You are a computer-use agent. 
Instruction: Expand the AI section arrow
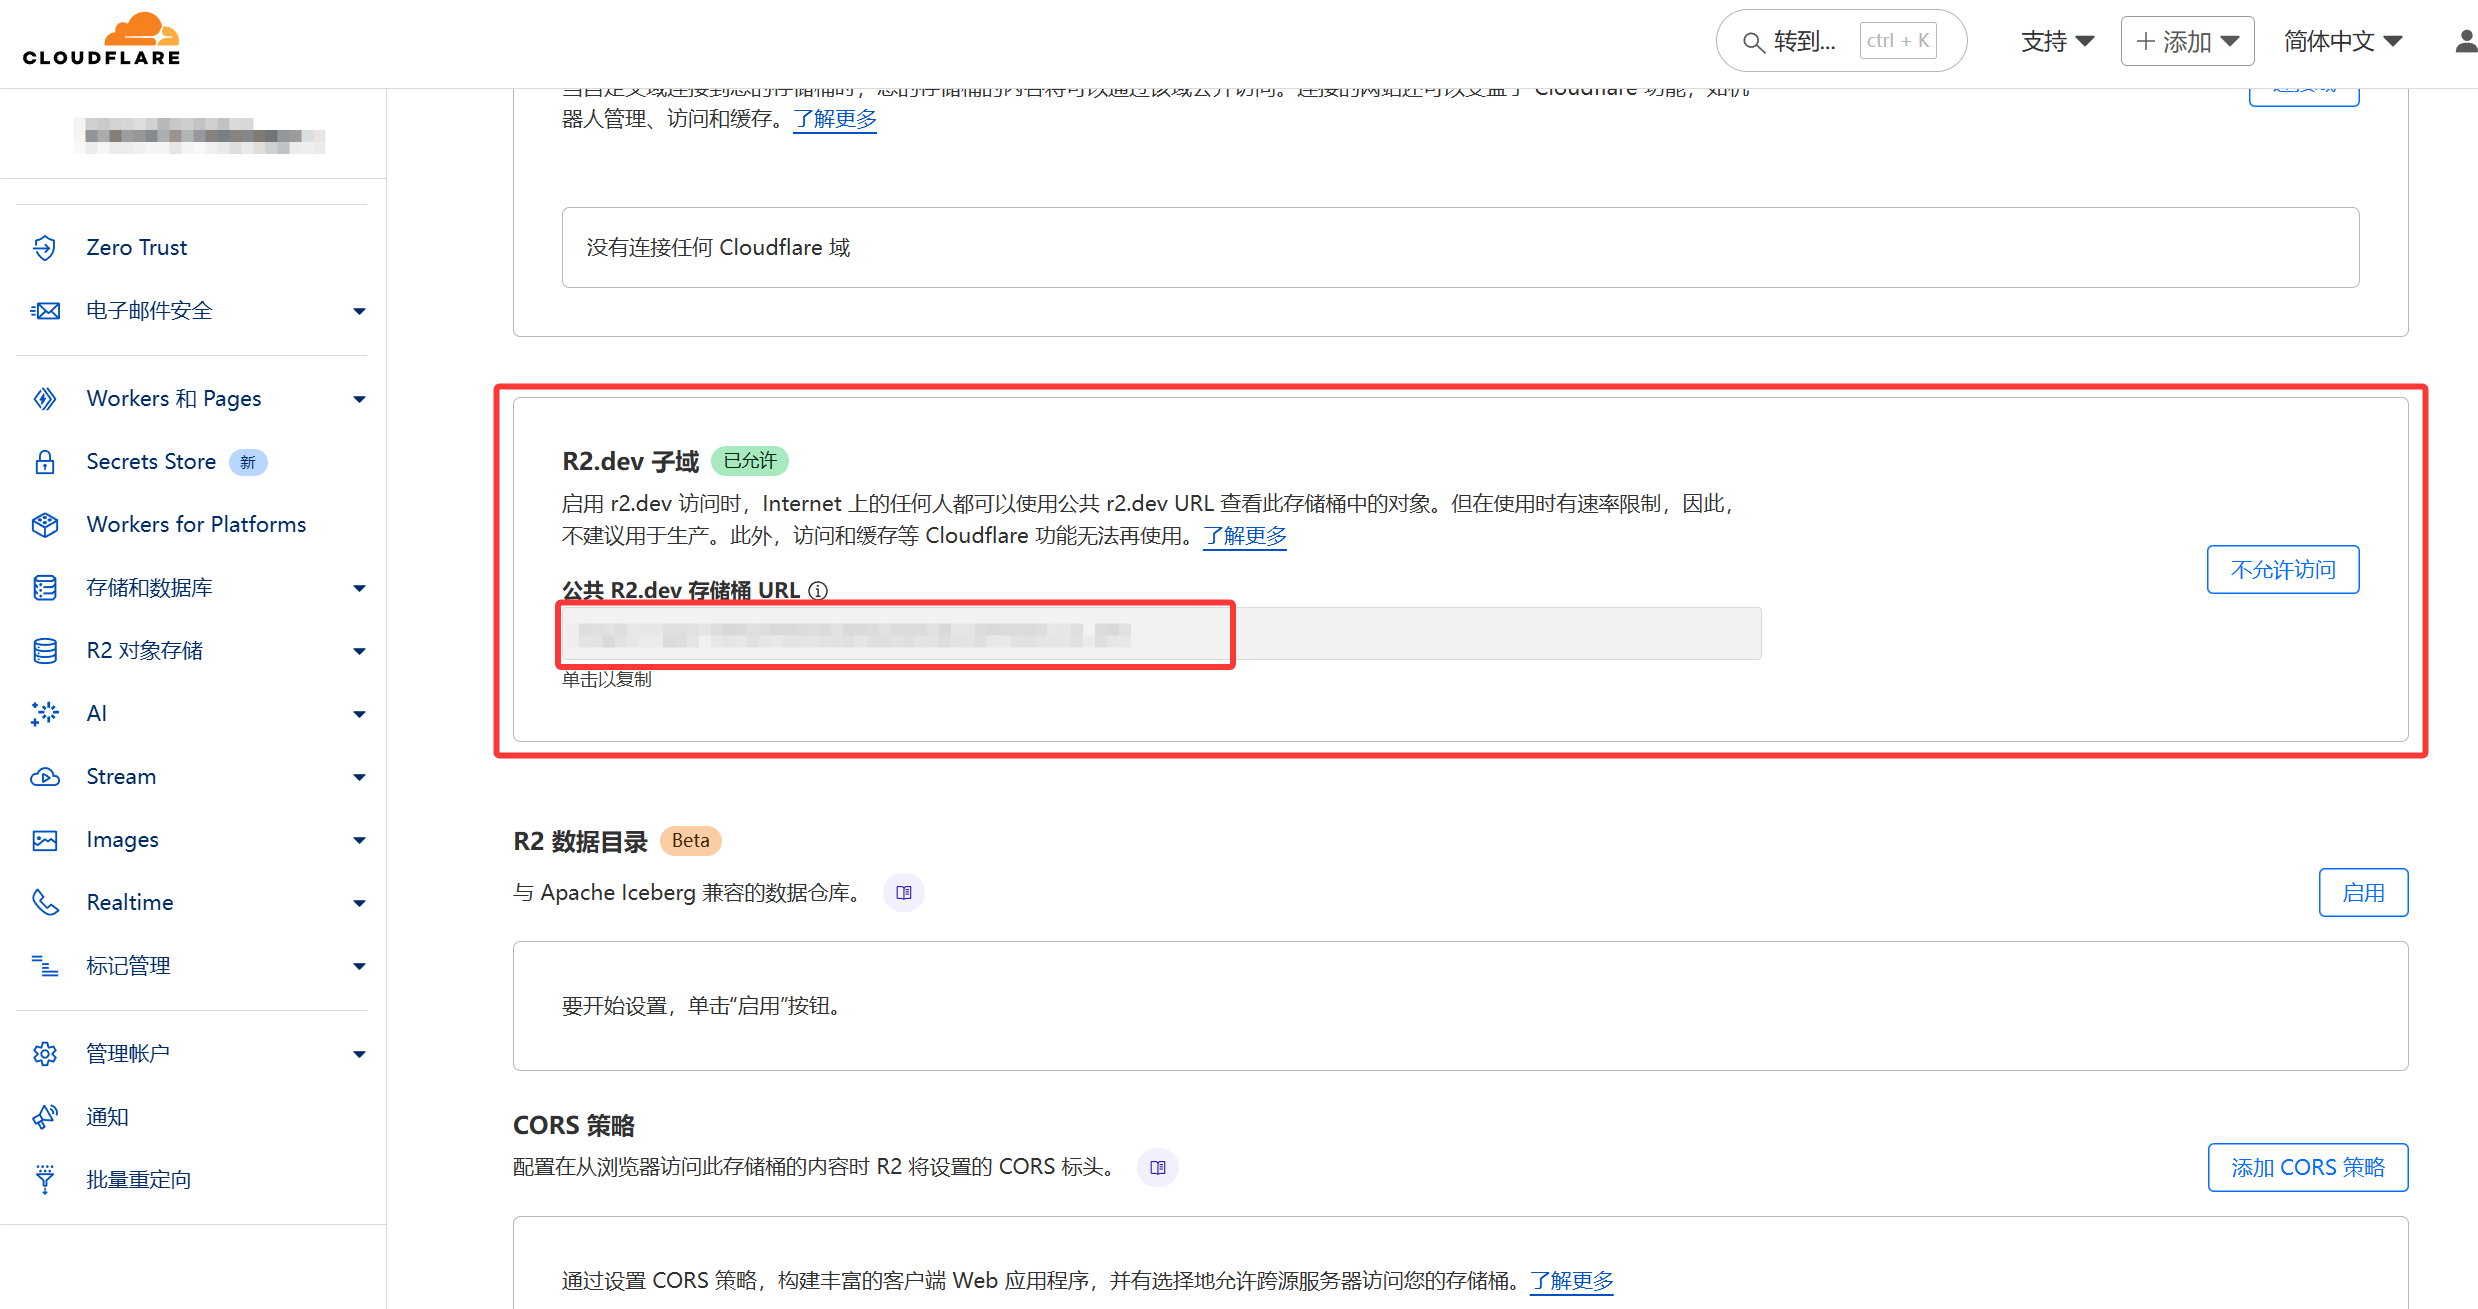point(359,714)
